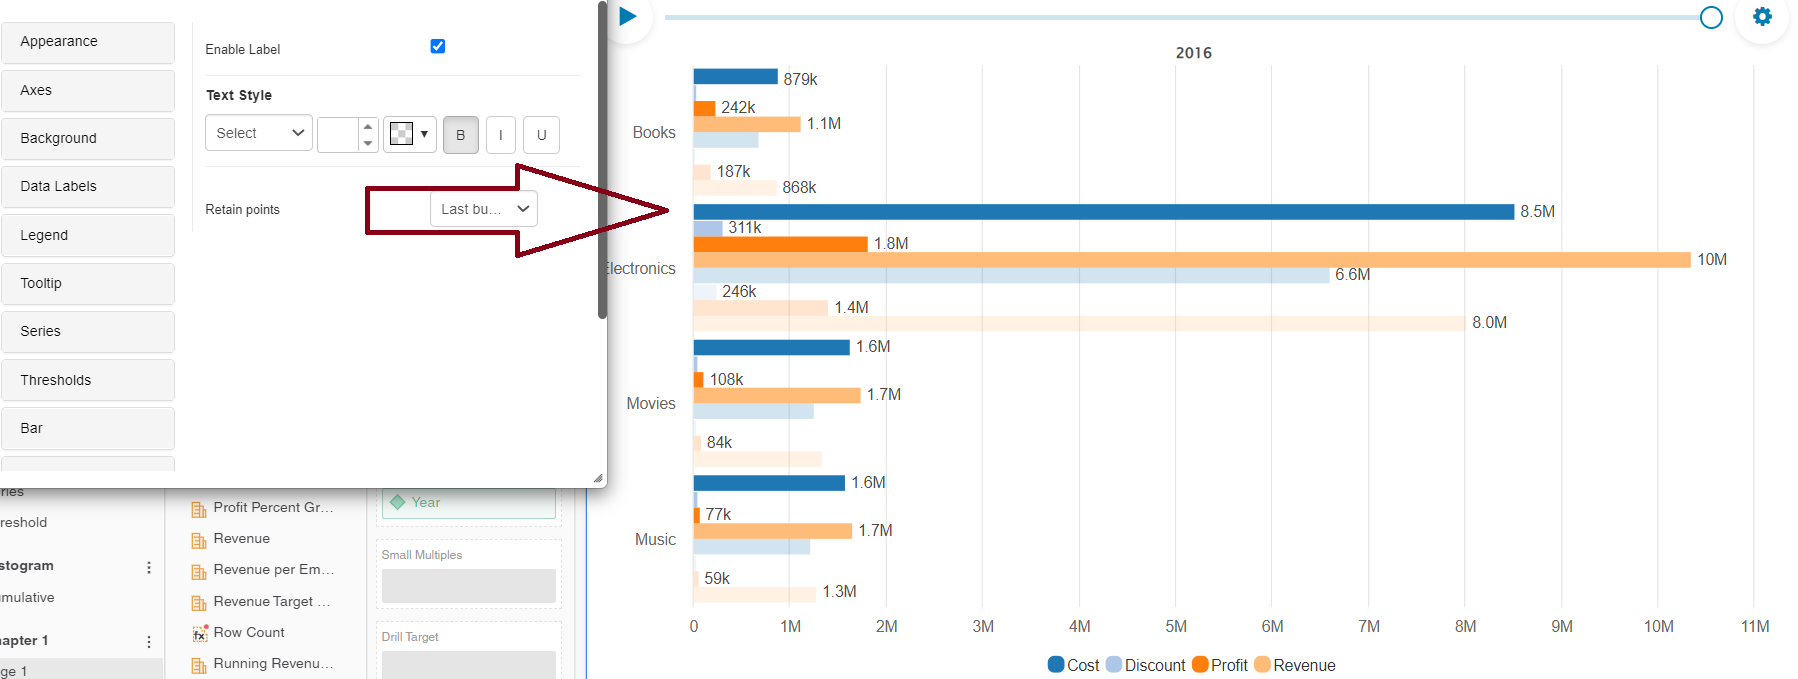Viewport: 1798px width, 679px height.
Task: Expand the Retain points dropdown
Action: (484, 209)
